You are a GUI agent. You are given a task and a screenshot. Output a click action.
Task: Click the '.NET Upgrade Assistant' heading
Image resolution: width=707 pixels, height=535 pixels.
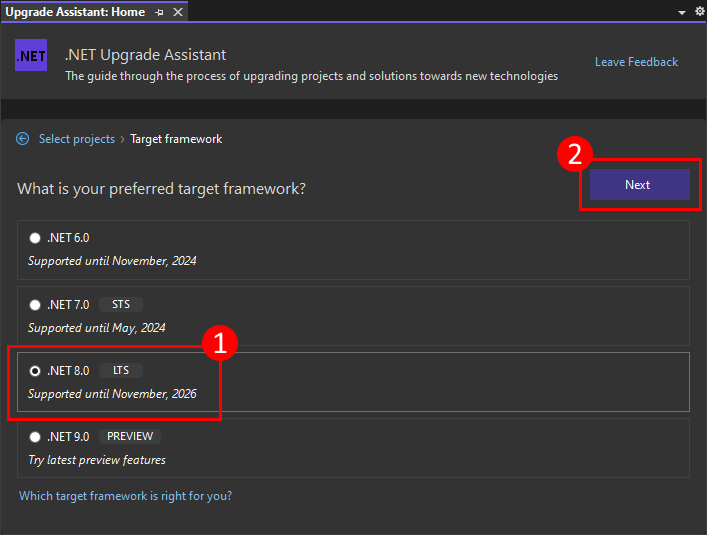click(x=145, y=55)
